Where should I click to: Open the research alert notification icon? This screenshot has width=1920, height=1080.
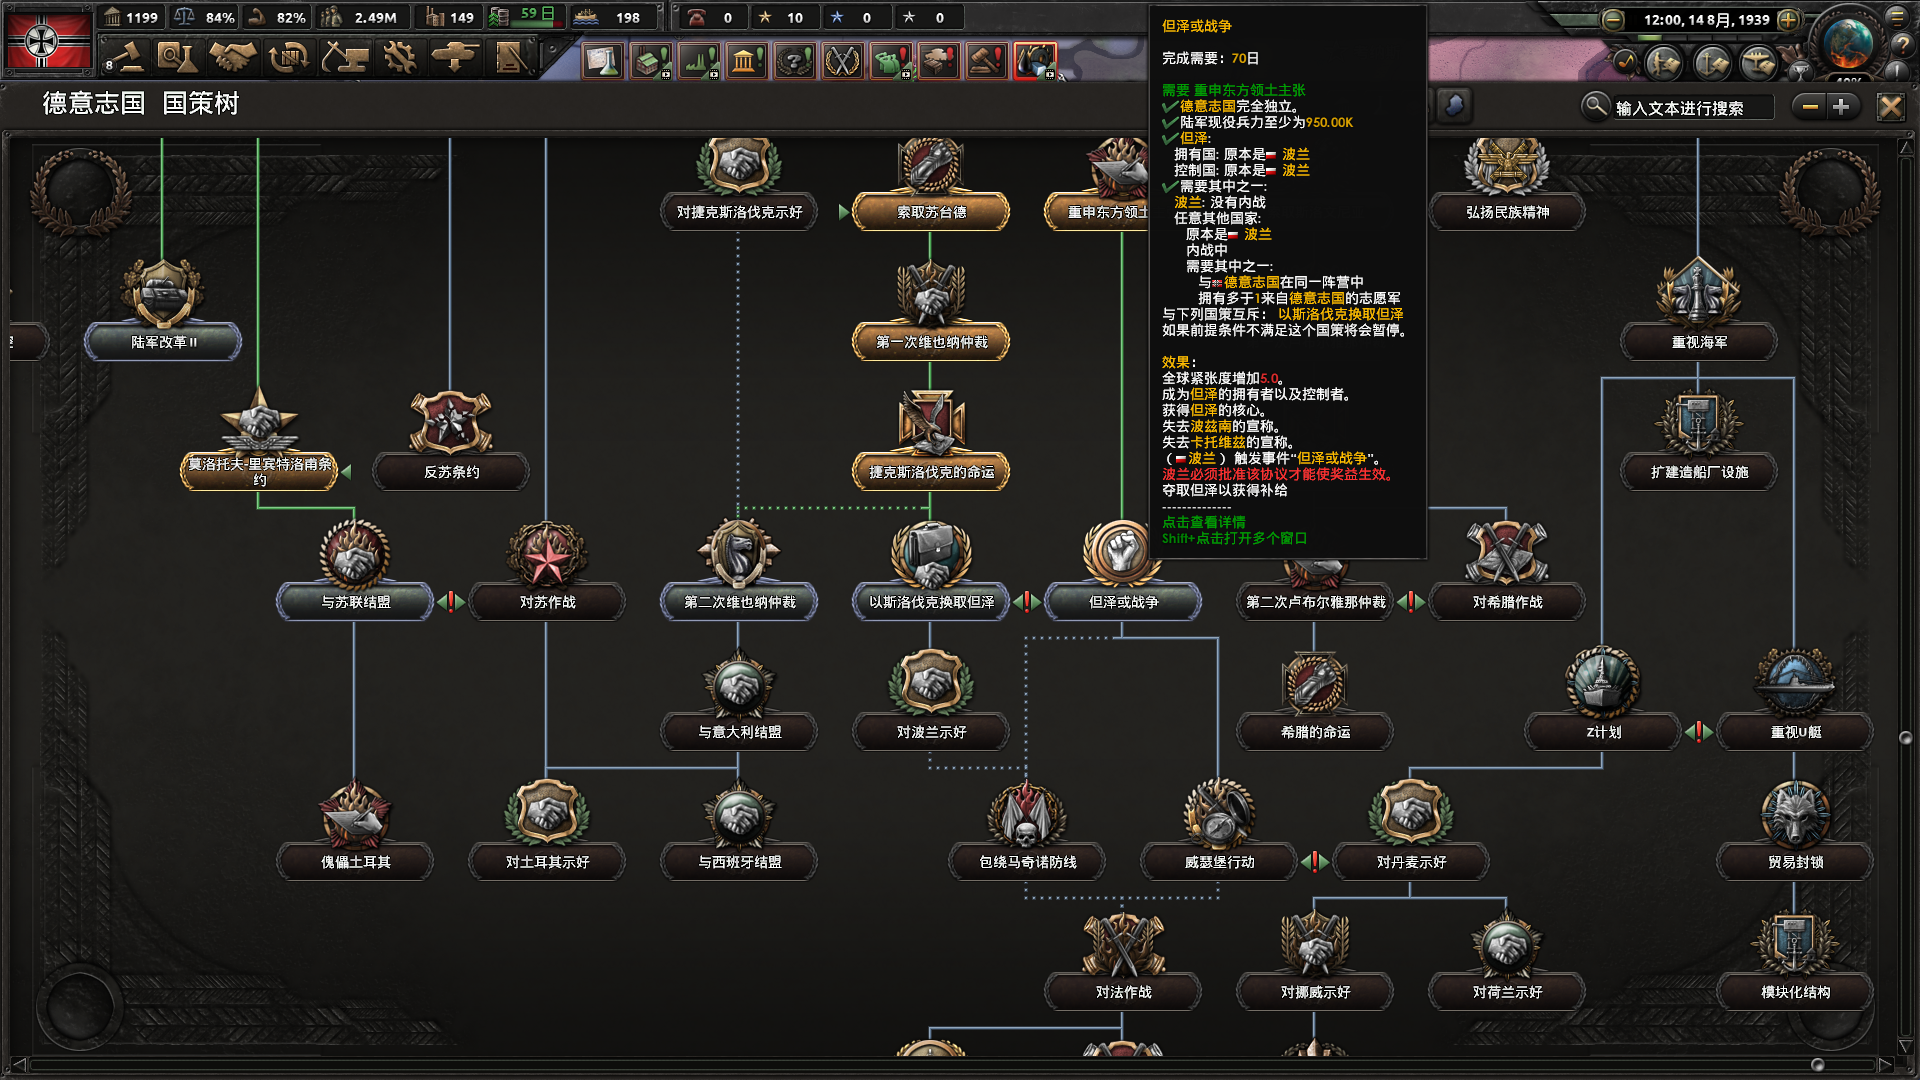[603, 62]
